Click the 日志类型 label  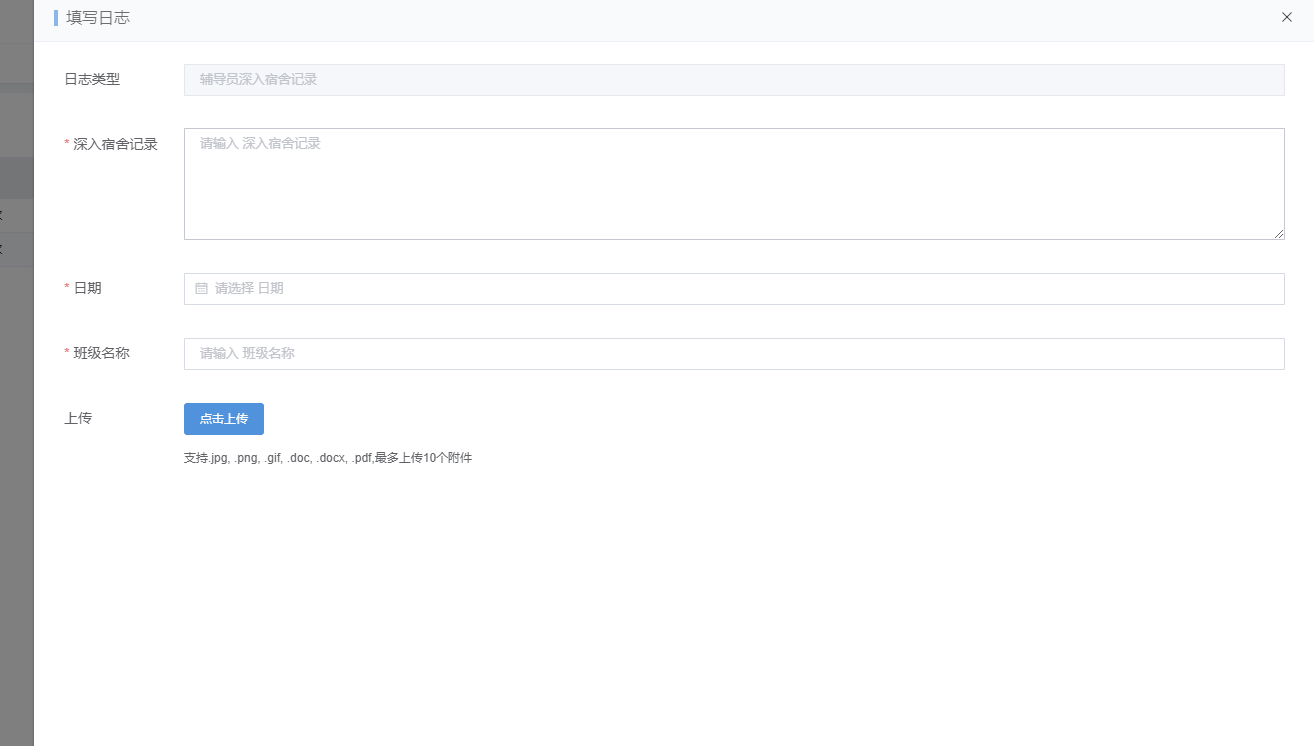[92, 79]
